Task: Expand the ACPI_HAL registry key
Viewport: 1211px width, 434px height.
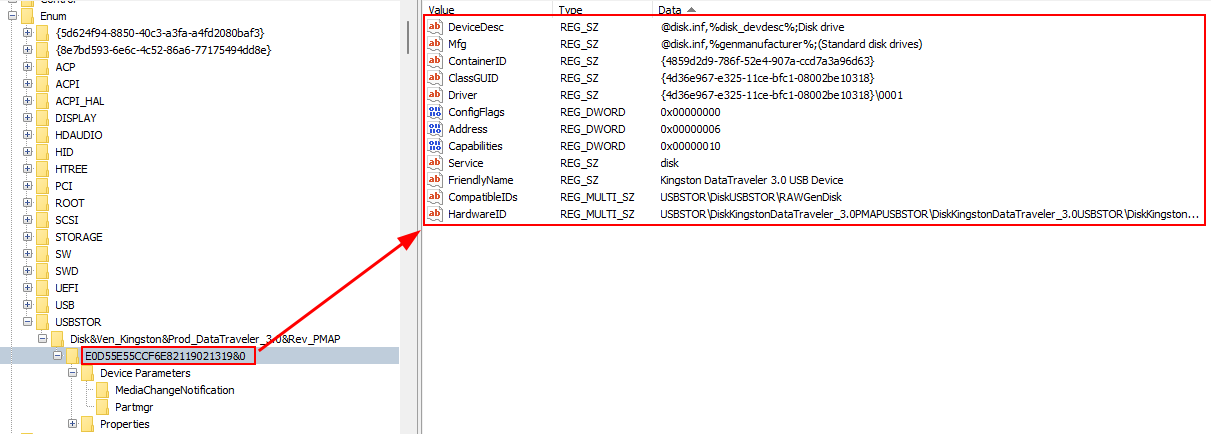Action: (x=26, y=101)
